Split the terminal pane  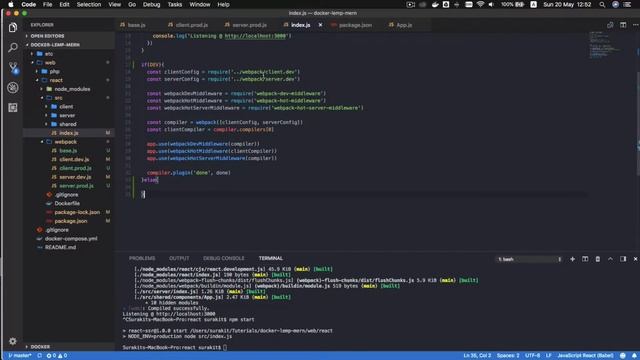click(585, 259)
